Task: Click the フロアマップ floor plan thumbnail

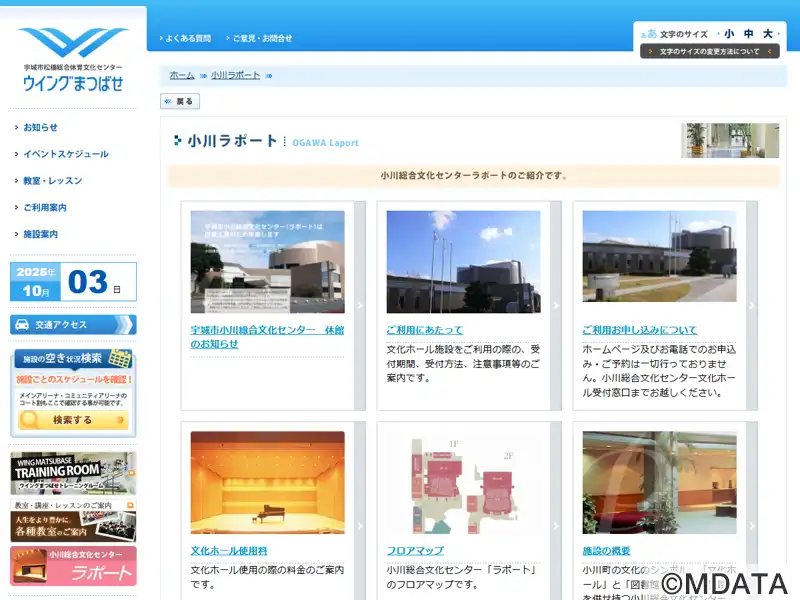Action: (463, 484)
